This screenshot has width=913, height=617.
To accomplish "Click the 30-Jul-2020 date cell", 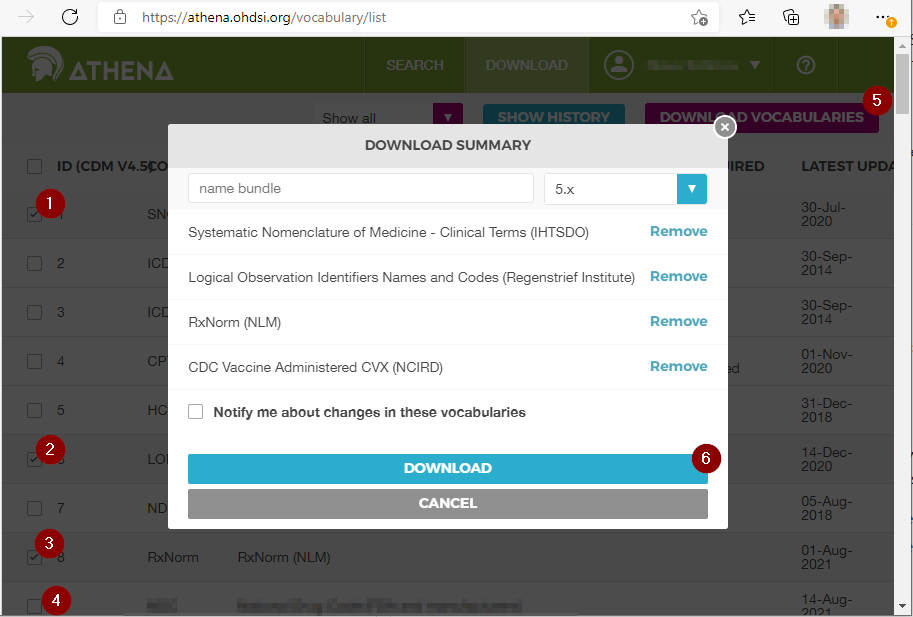I will point(823,214).
